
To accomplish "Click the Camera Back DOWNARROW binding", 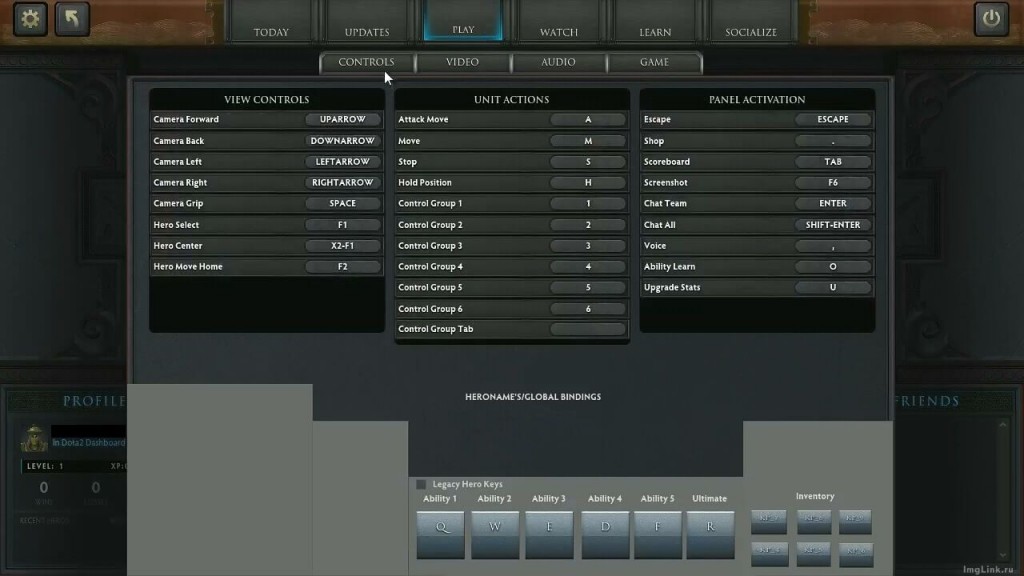I will coord(343,141).
